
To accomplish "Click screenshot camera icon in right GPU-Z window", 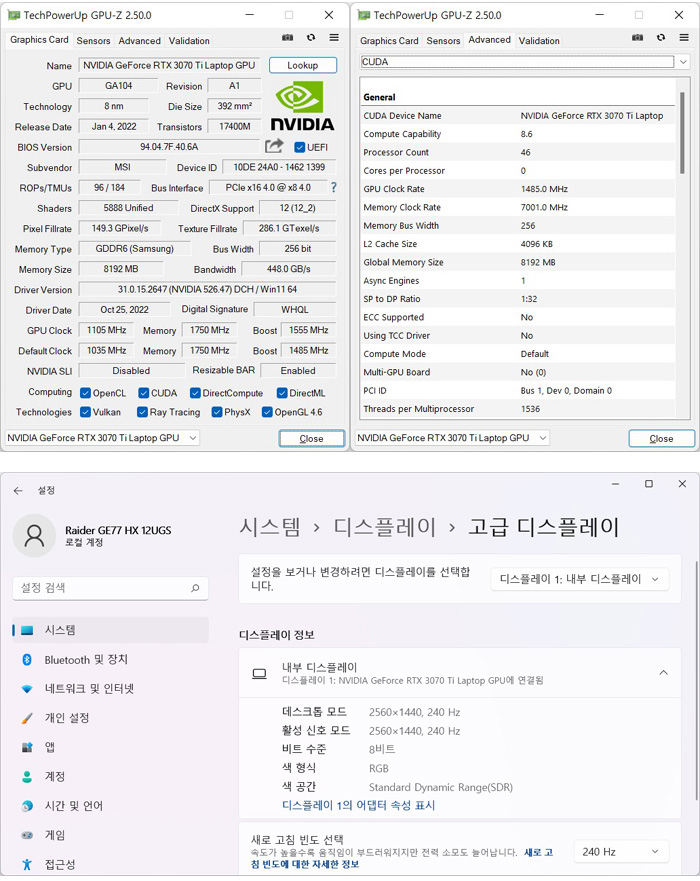I will point(638,38).
